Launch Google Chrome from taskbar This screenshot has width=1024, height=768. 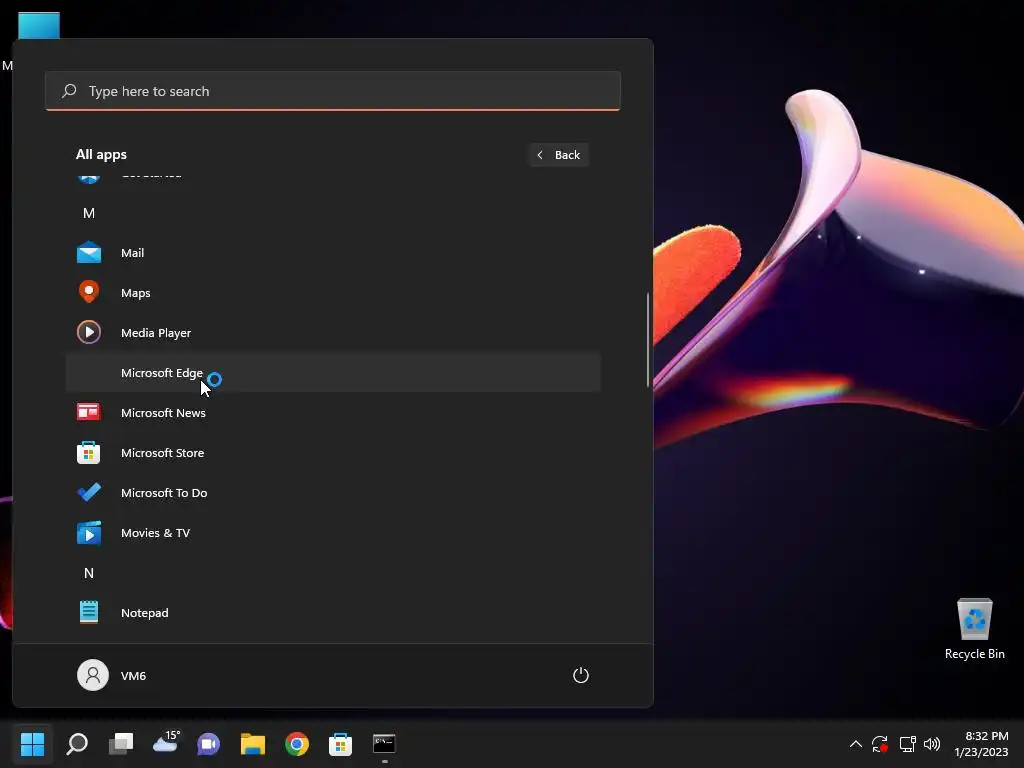[296, 744]
